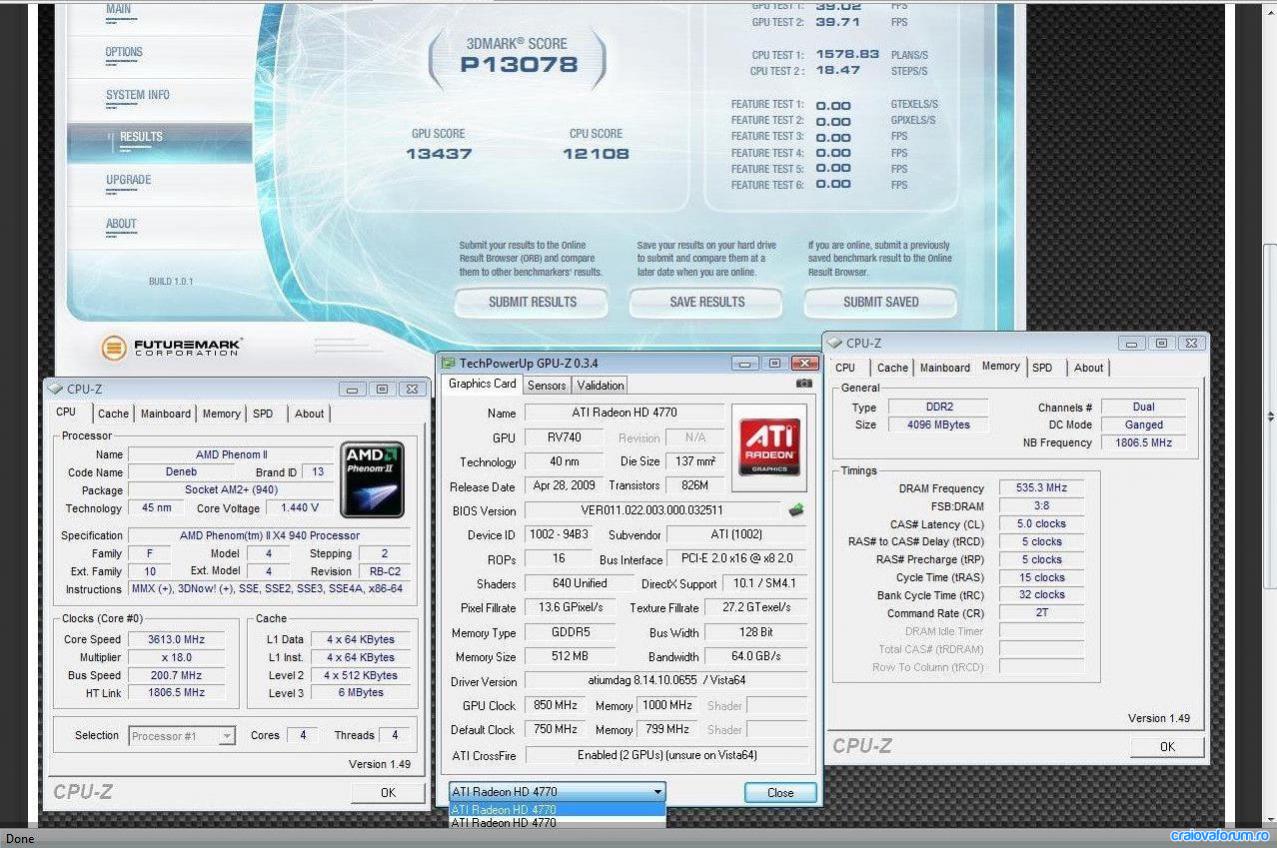1277x848 pixels.
Task: Click the browser's vertical scrollbar
Action: point(1270,415)
